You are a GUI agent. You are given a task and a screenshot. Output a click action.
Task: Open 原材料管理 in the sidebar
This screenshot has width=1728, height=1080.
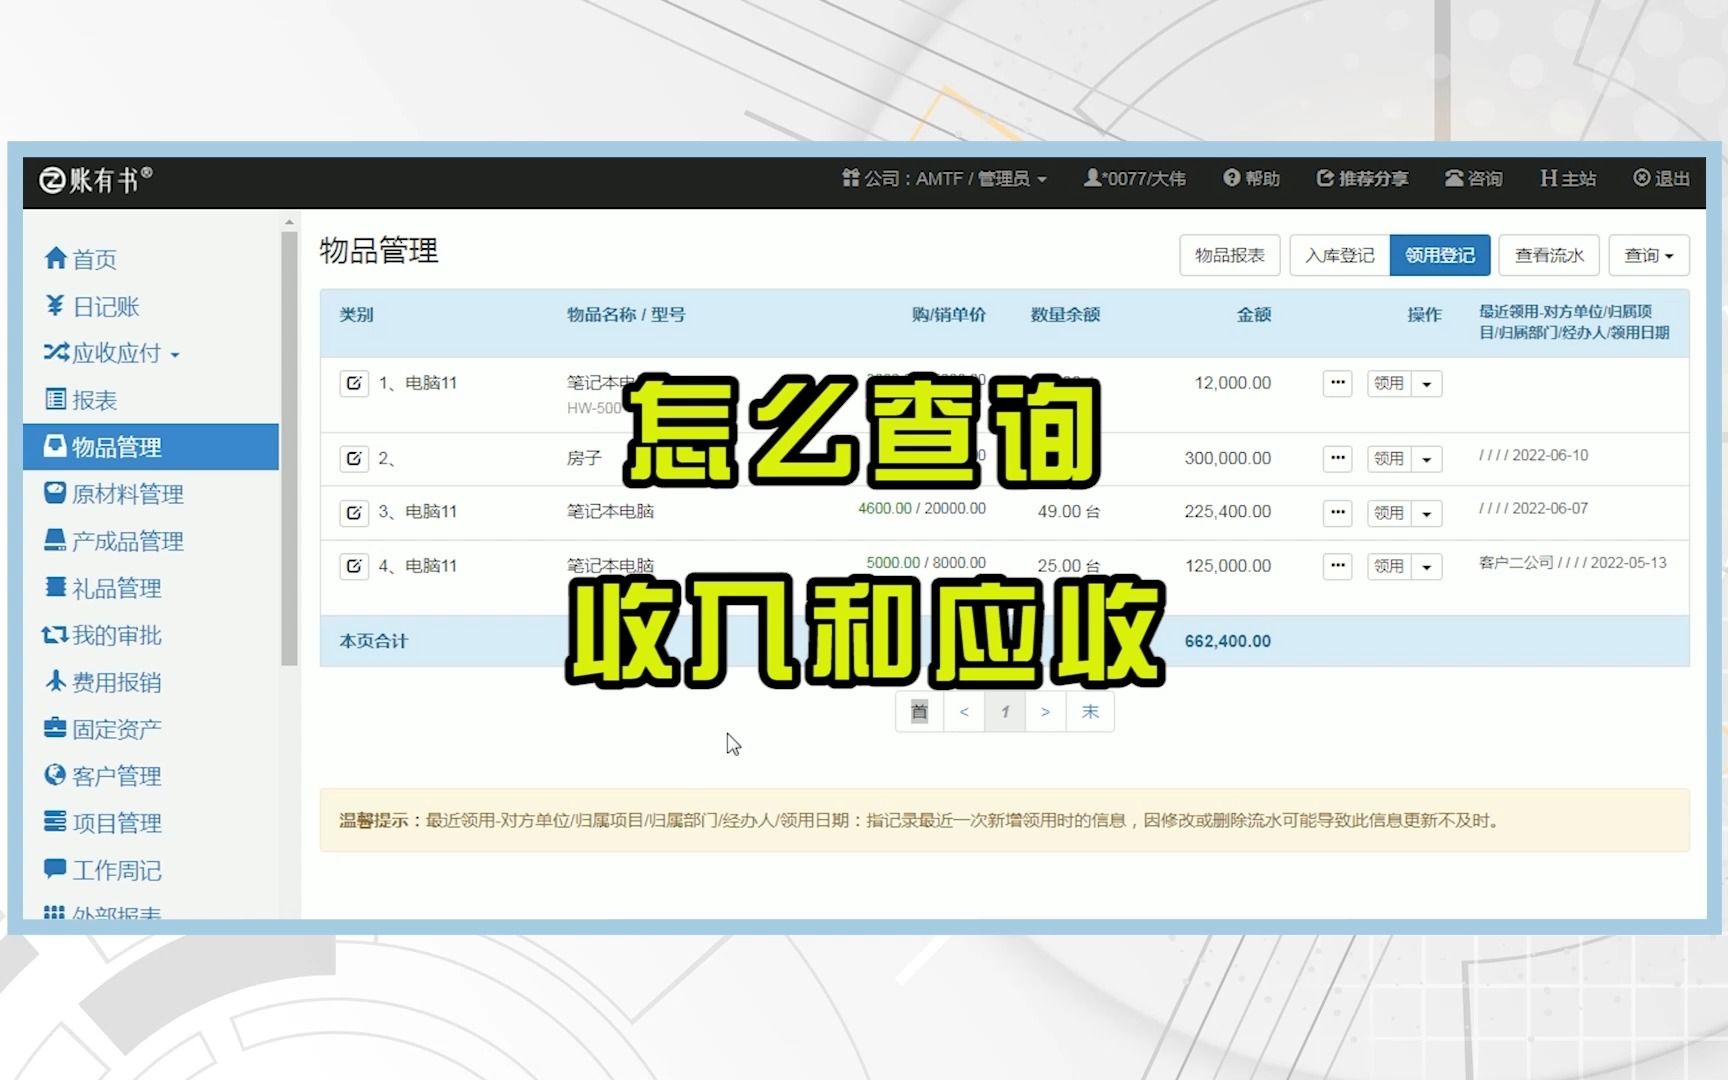(113, 494)
